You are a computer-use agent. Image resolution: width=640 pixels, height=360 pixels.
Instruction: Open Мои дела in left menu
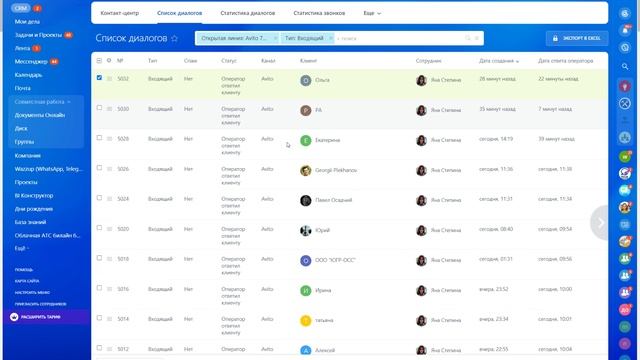(27, 22)
